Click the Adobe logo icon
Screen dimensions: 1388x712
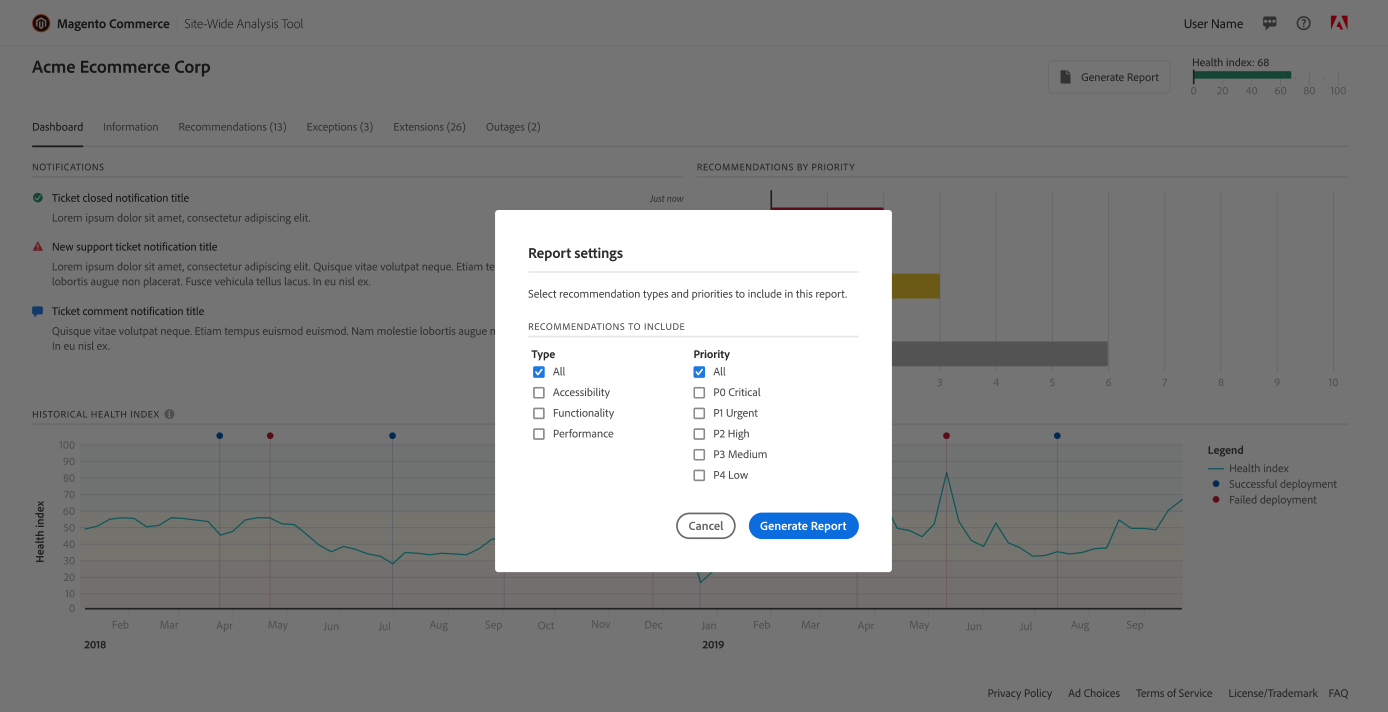(x=1339, y=23)
